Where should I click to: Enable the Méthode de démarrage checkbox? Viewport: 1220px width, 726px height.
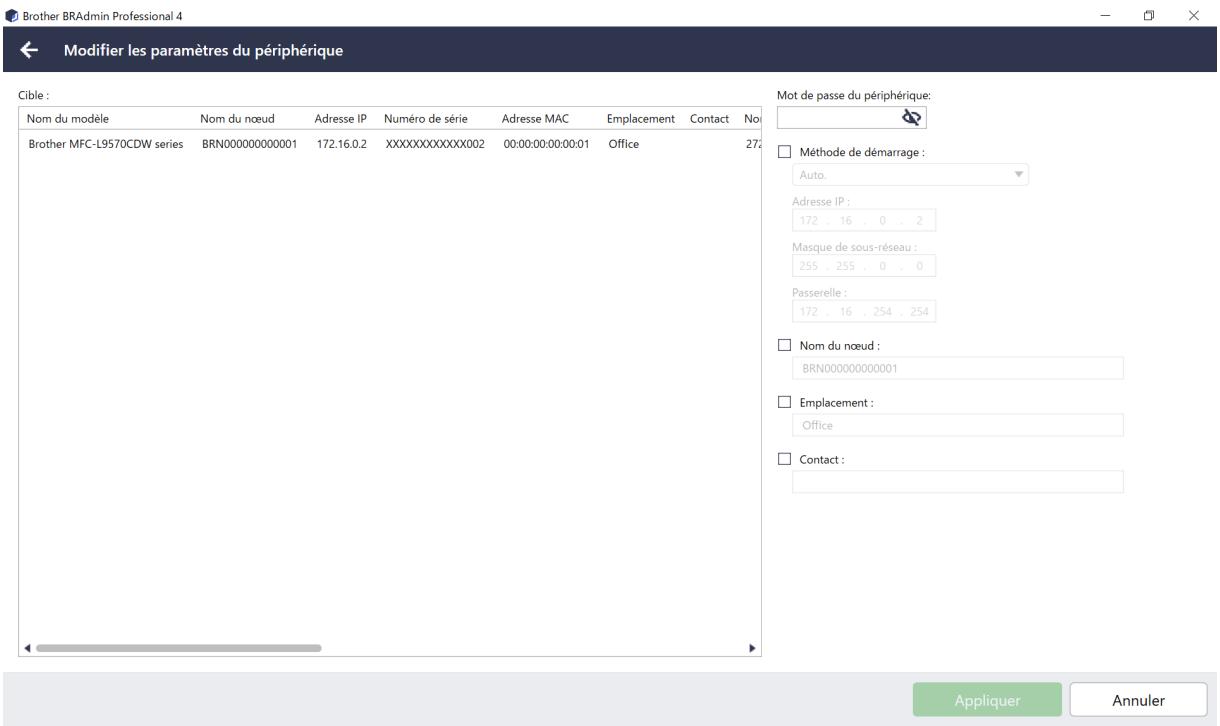[x=784, y=152]
